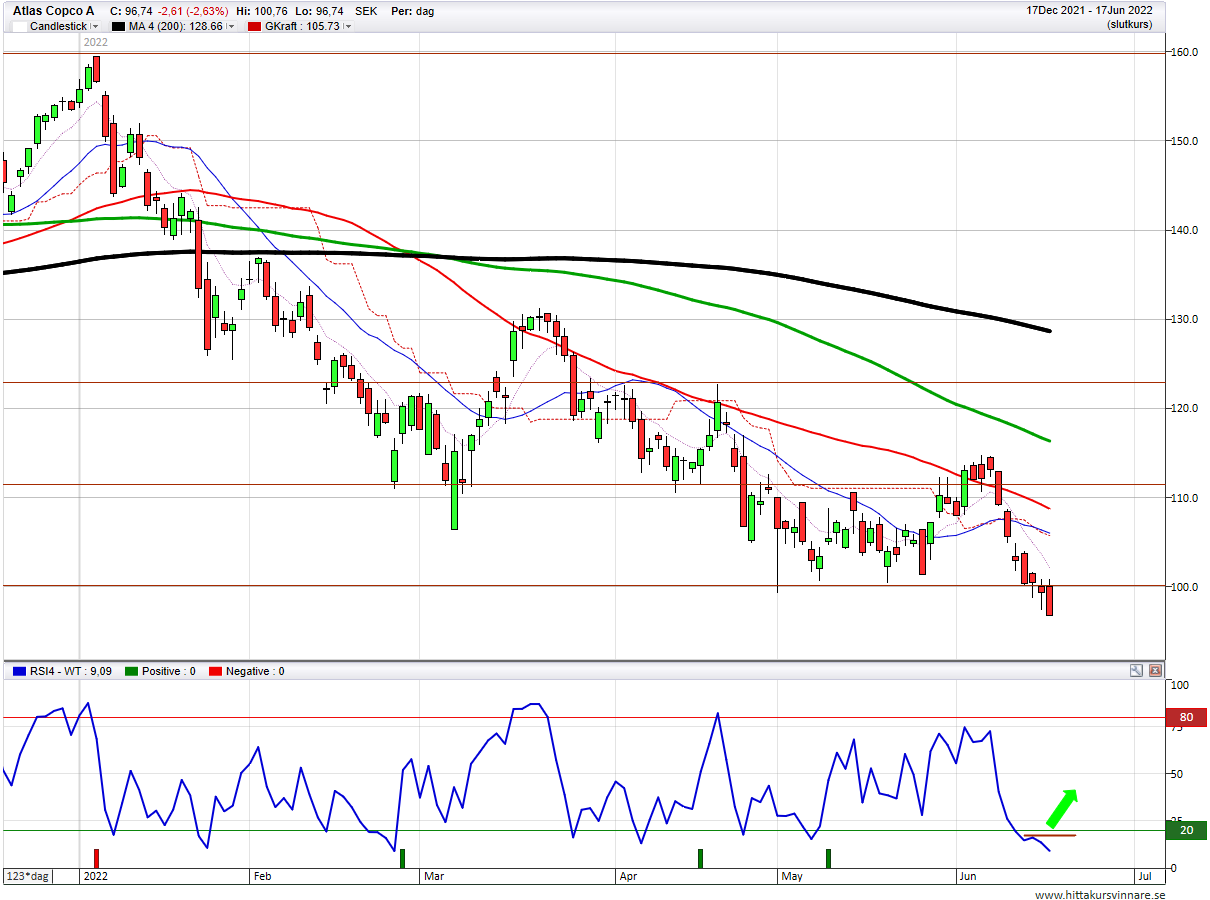Click the May month marker on time axis
This screenshot has height=900, width=1210.
tap(792, 876)
